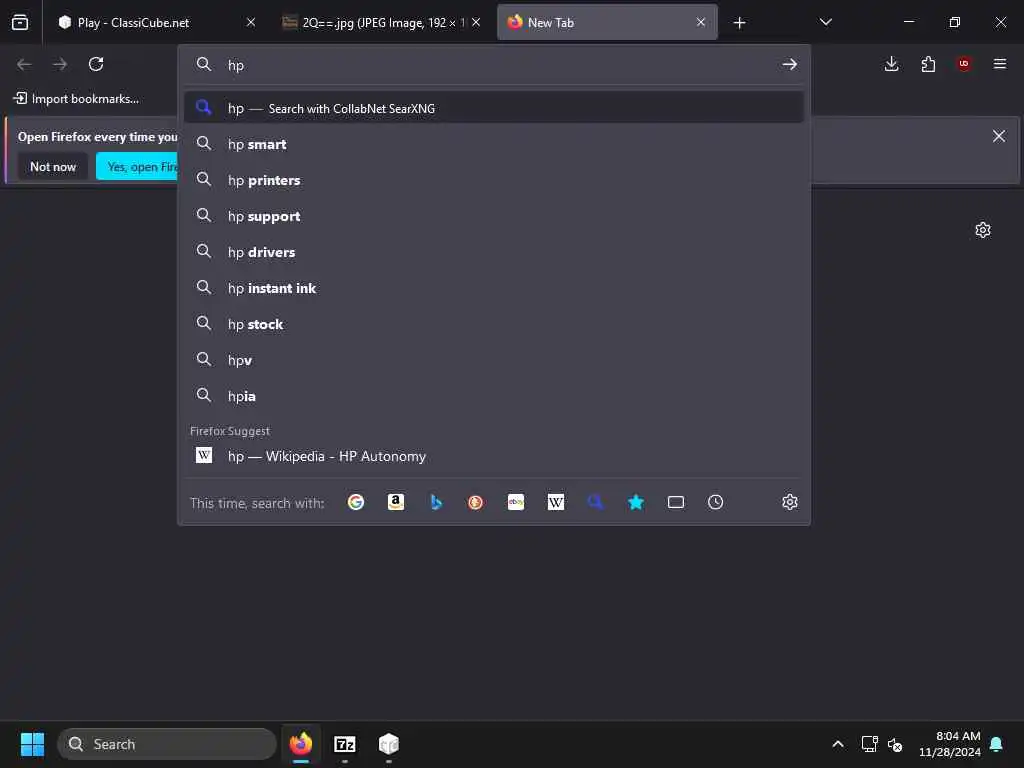This screenshot has height=768, width=1024.
Task: Open clock showing 8:04 AM
Action: [950, 744]
